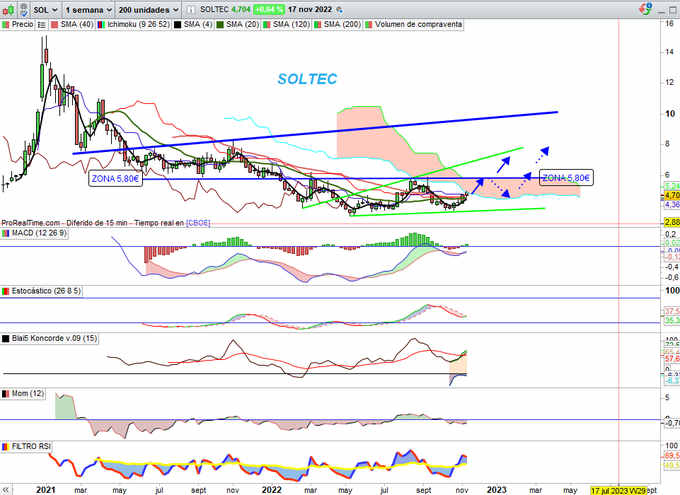The height and width of the screenshot is (495, 680).
Task: Open the user link settings icon
Action: 23,10
